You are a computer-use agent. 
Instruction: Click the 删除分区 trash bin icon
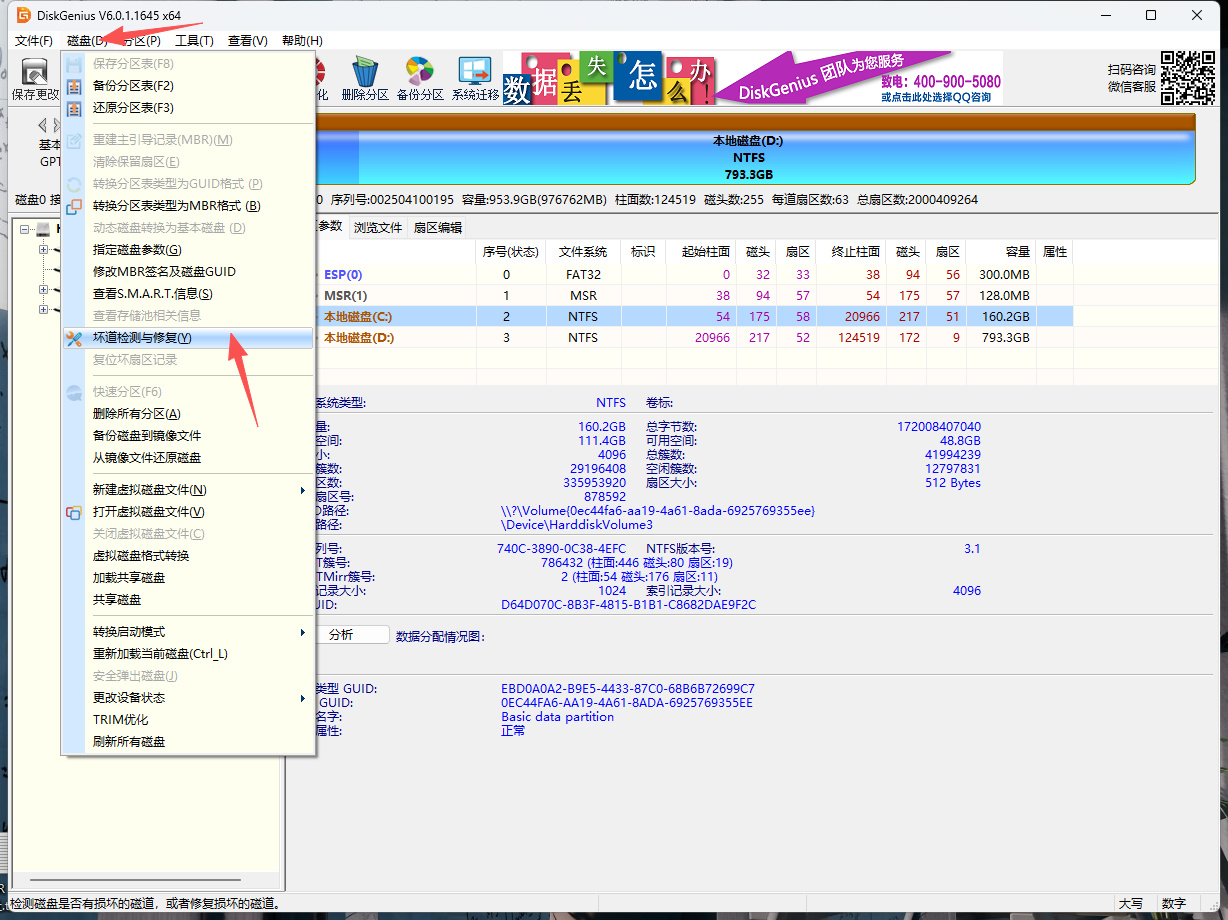point(365,71)
